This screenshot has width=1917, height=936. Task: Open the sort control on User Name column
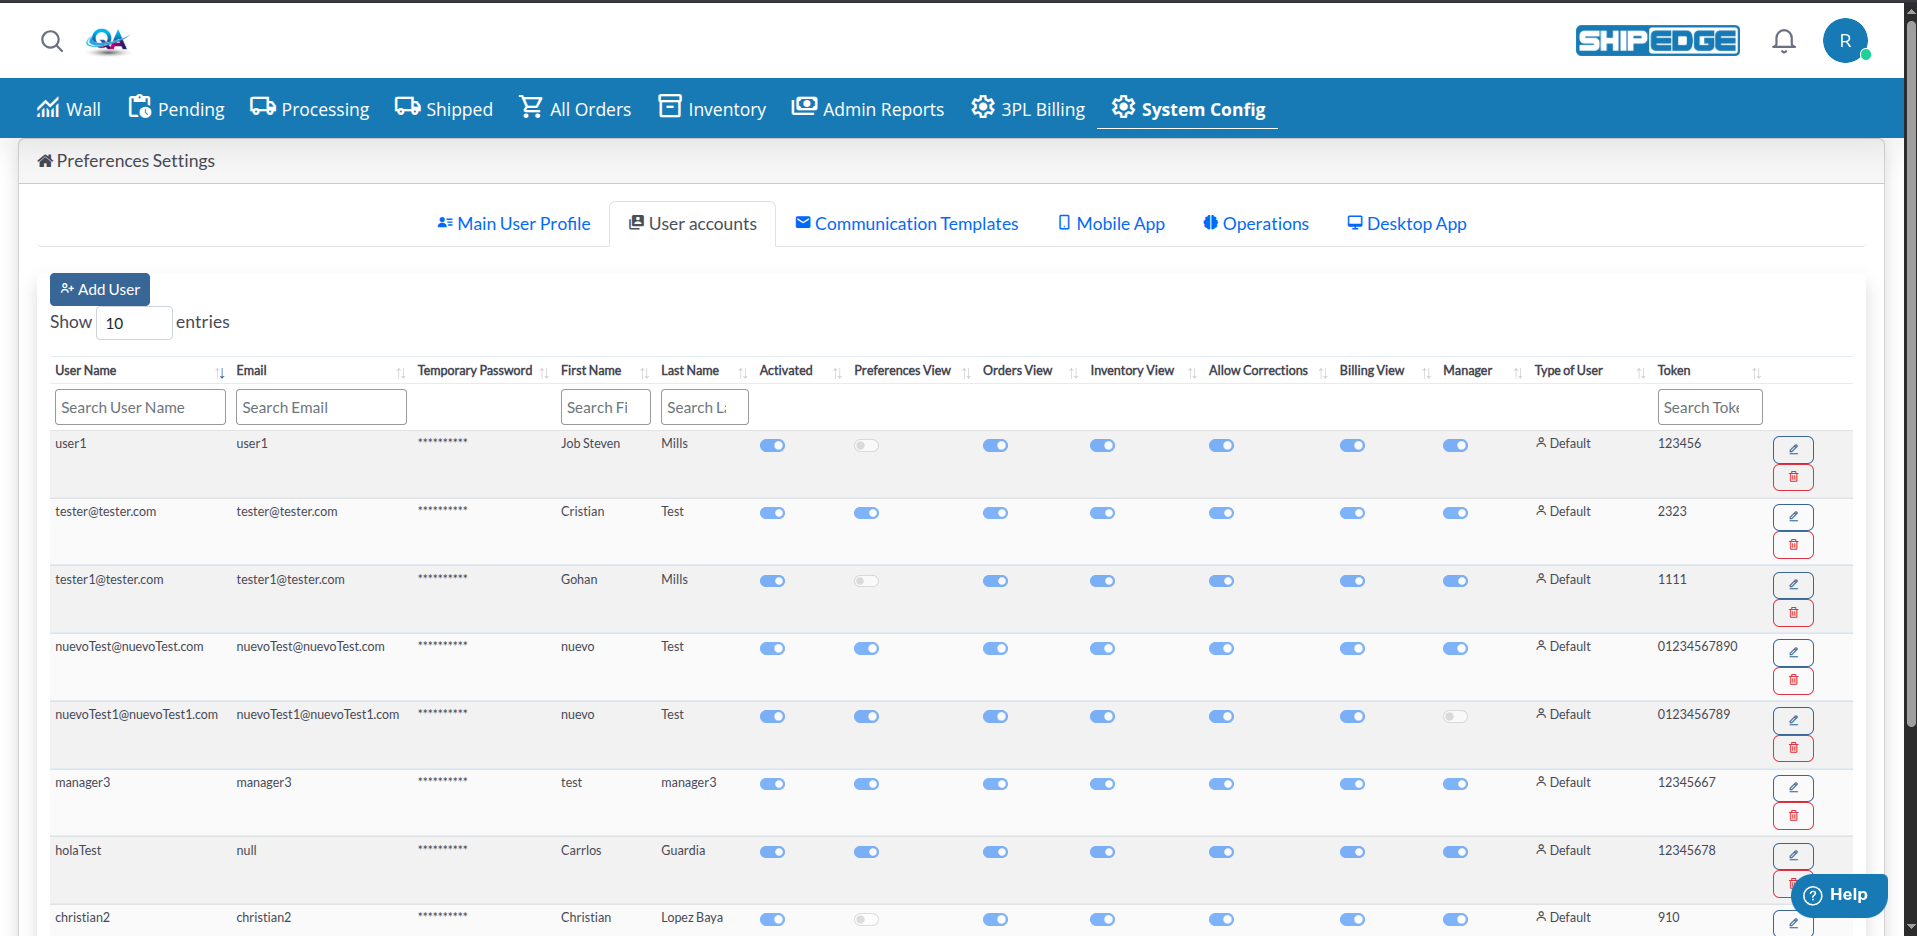pyautogui.click(x=221, y=371)
